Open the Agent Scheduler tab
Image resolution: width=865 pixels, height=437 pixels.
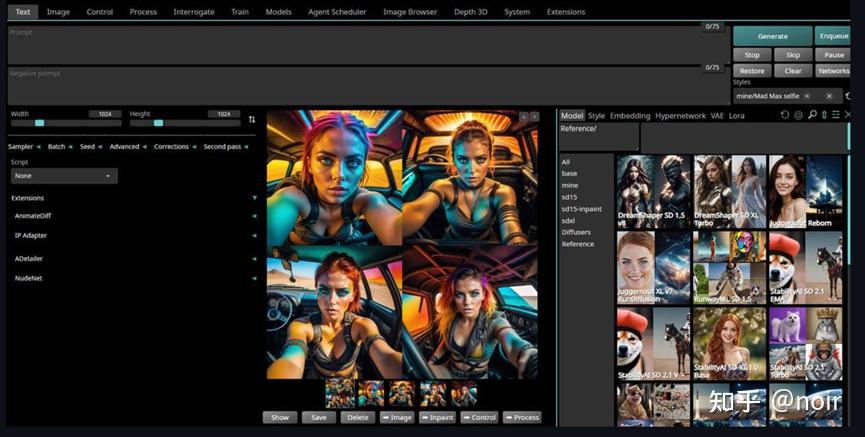[x=337, y=12]
